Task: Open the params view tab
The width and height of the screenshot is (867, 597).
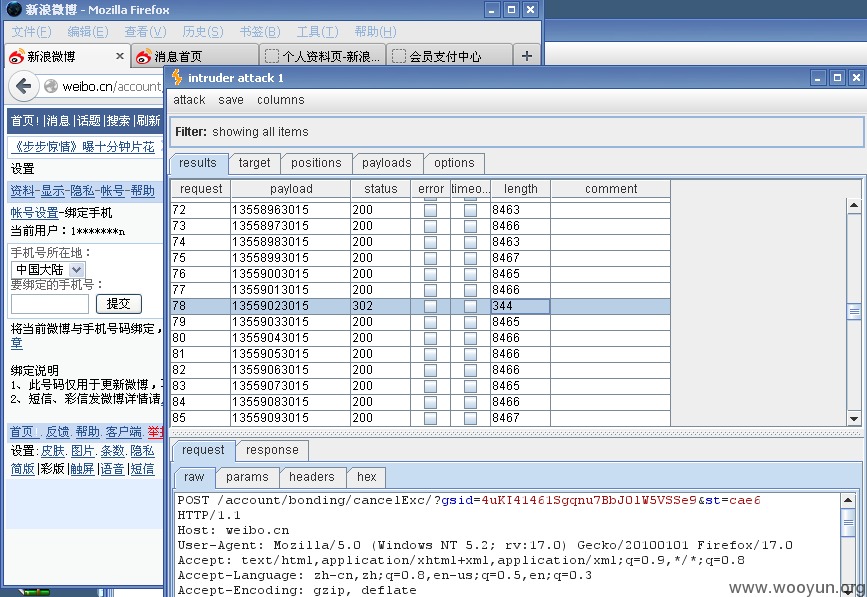Action: tap(247, 477)
